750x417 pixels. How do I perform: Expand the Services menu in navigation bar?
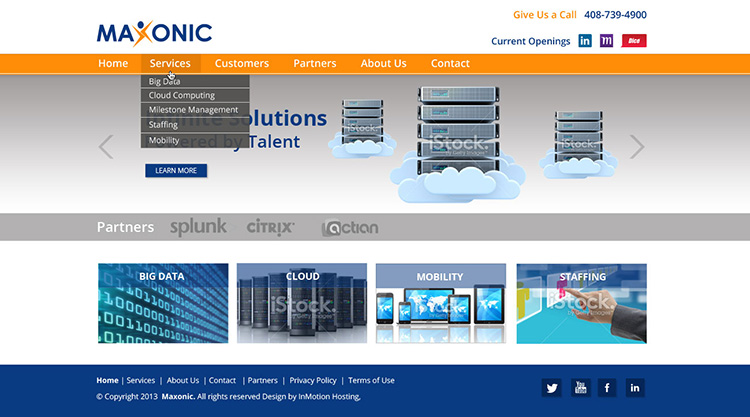(170, 63)
